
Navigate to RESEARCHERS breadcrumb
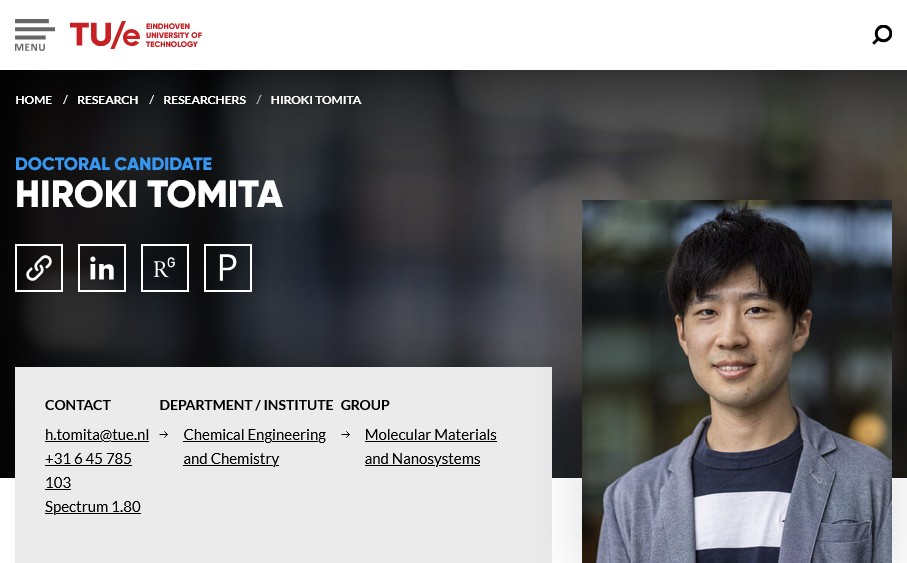(x=204, y=100)
